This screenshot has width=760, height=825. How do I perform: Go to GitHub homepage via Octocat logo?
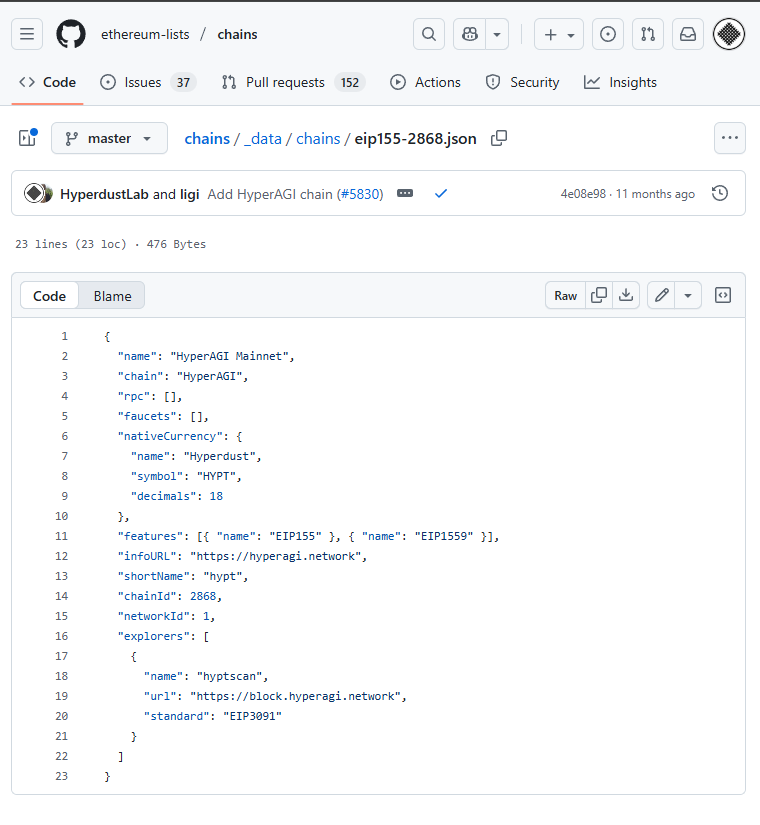(x=71, y=34)
